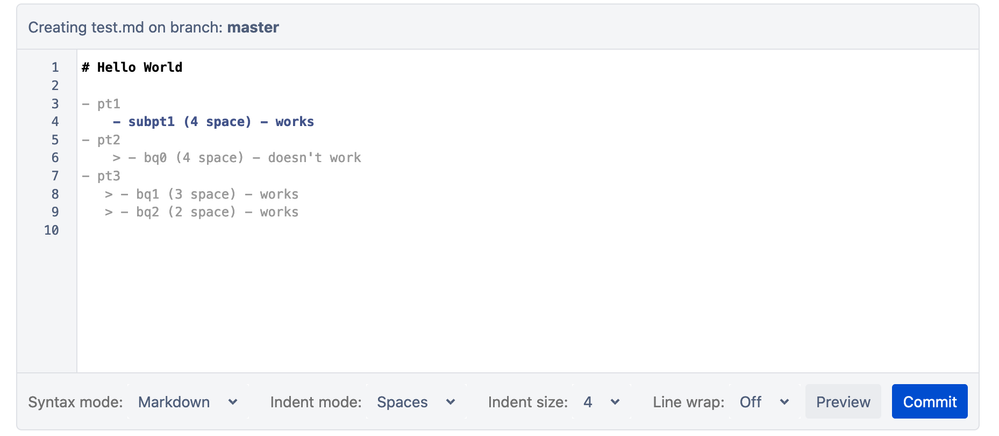Click the chevron next to indent size 4
This screenshot has width=999, height=436.
615,402
